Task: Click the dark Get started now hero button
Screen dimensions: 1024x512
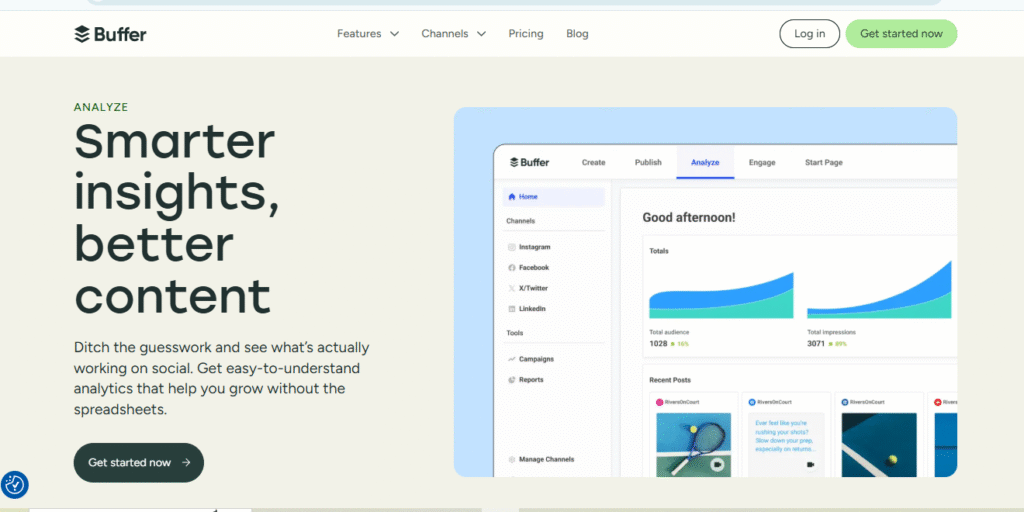Action: tap(138, 462)
